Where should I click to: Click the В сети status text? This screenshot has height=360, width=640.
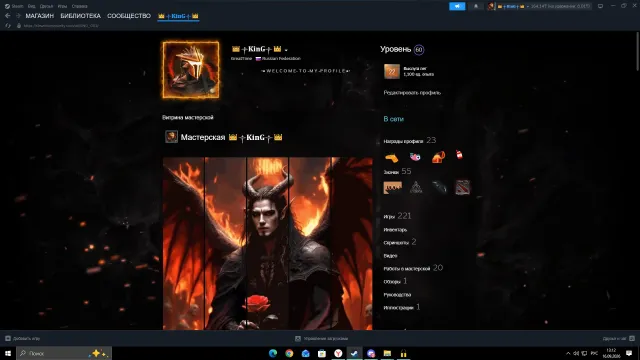(393, 119)
